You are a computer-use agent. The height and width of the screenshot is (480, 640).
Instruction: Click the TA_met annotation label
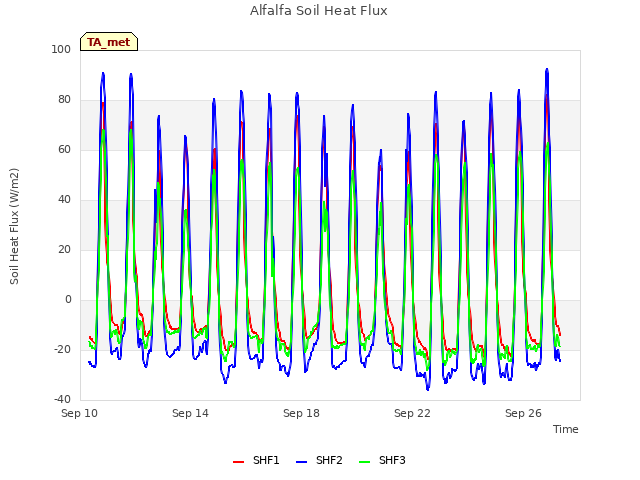pos(109,42)
